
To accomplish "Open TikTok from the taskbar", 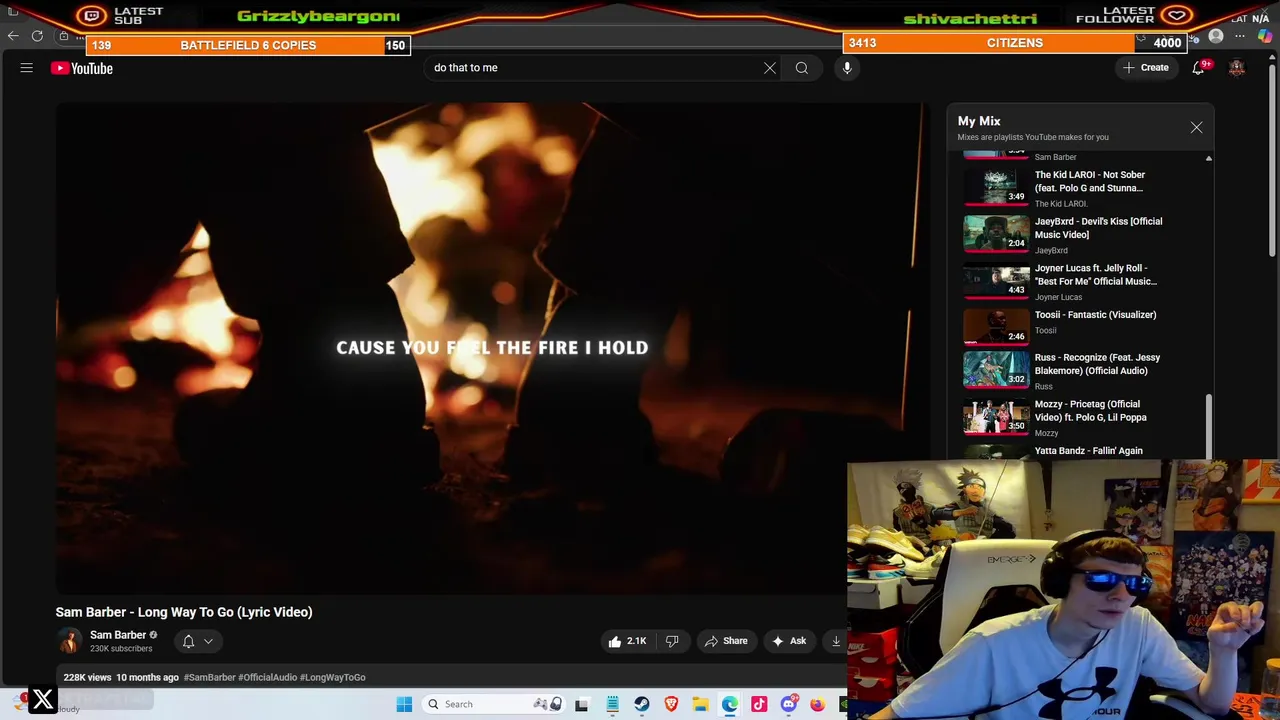I will point(759,704).
